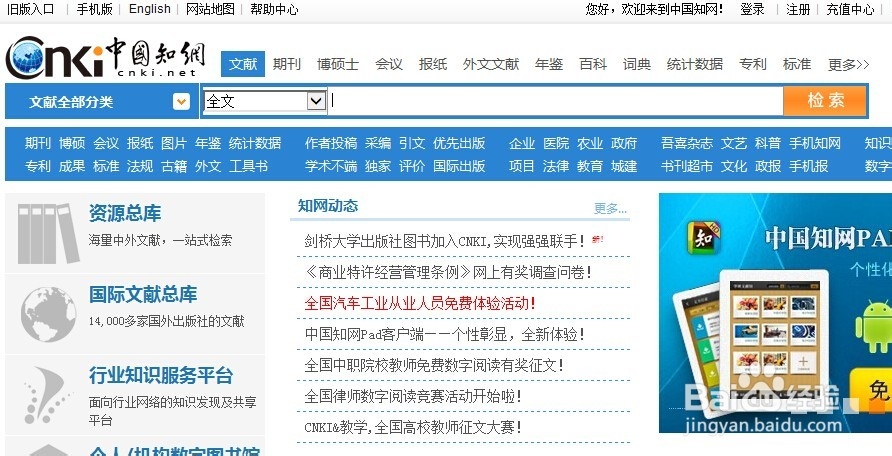Viewport: 892px width, 456px height.
Task: Switch to the 博硕士 tab
Action: 338,64
